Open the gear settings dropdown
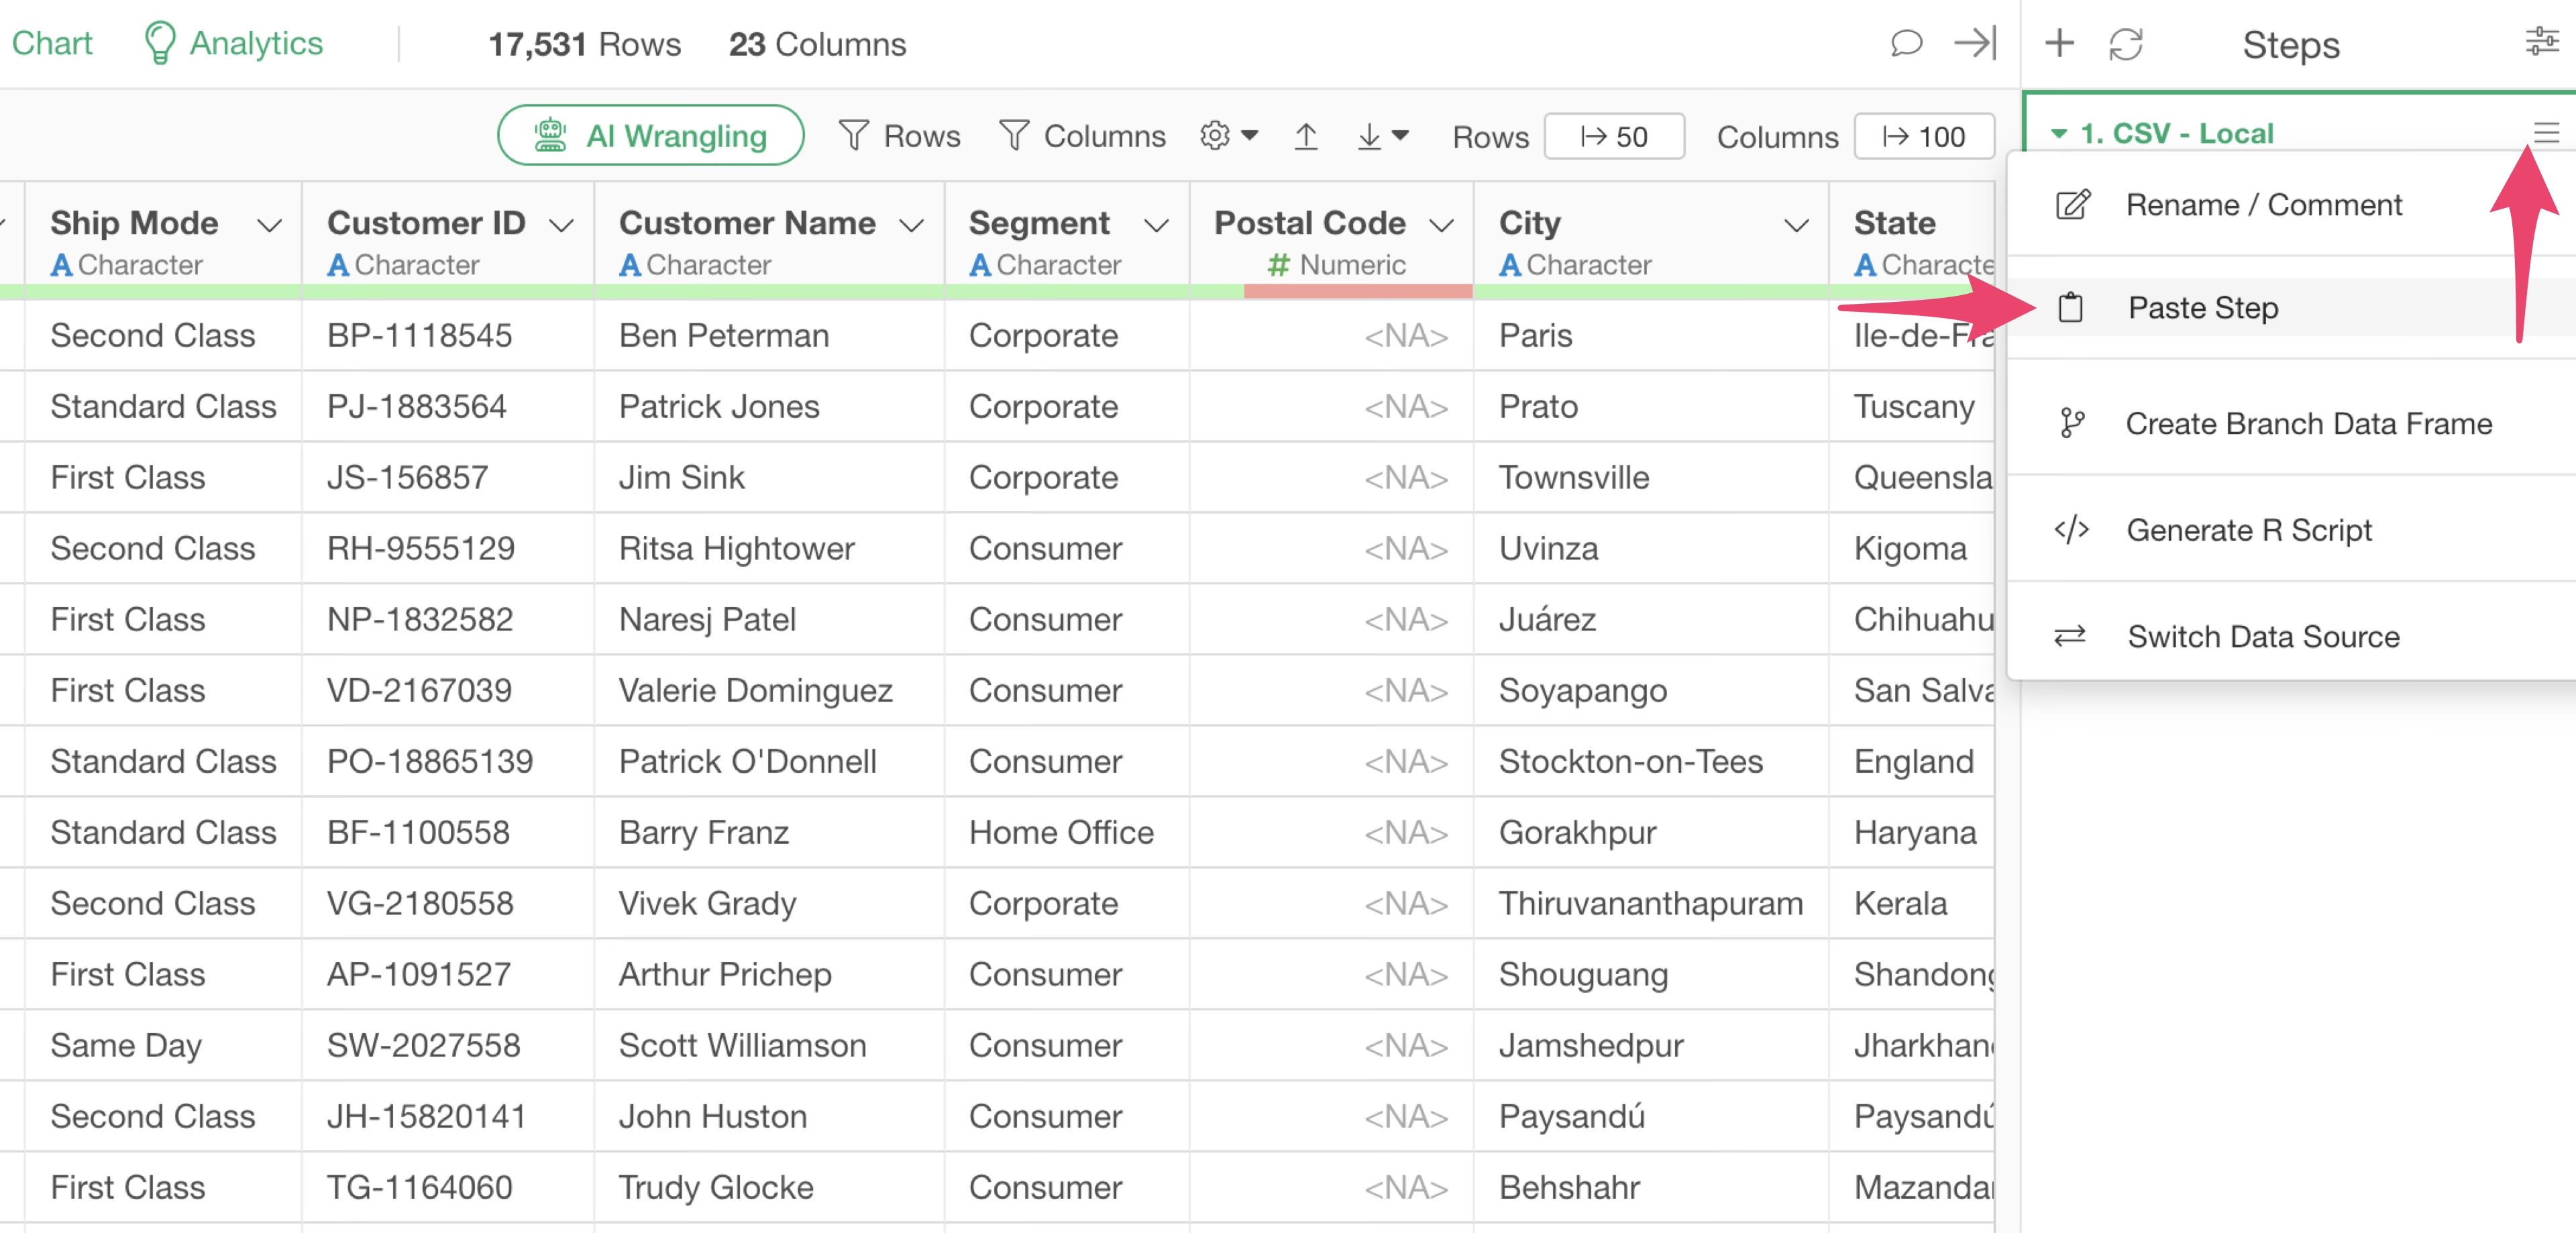2576x1233 pixels. (x=1228, y=135)
